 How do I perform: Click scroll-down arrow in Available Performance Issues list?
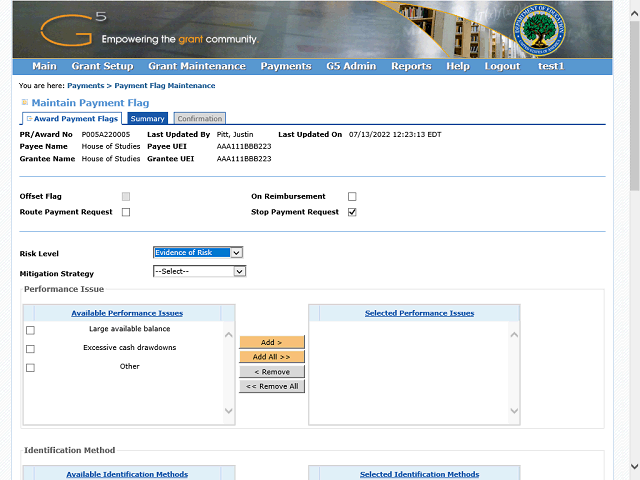click(229, 411)
